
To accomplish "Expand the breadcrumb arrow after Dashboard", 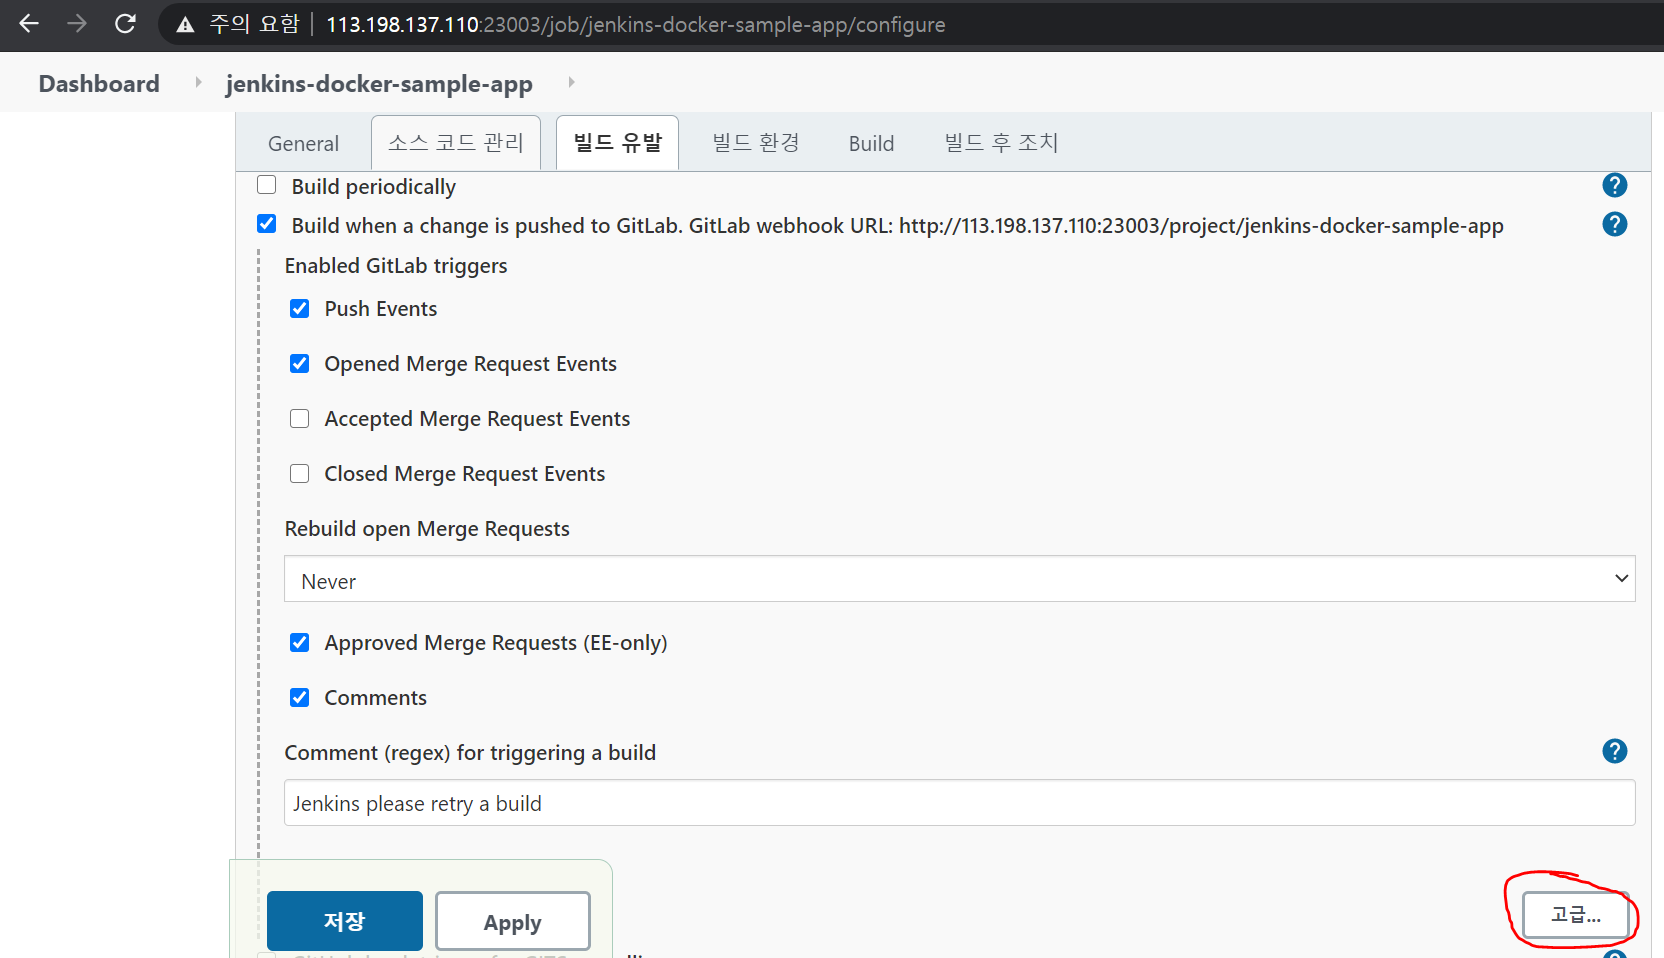I will 198,82.
